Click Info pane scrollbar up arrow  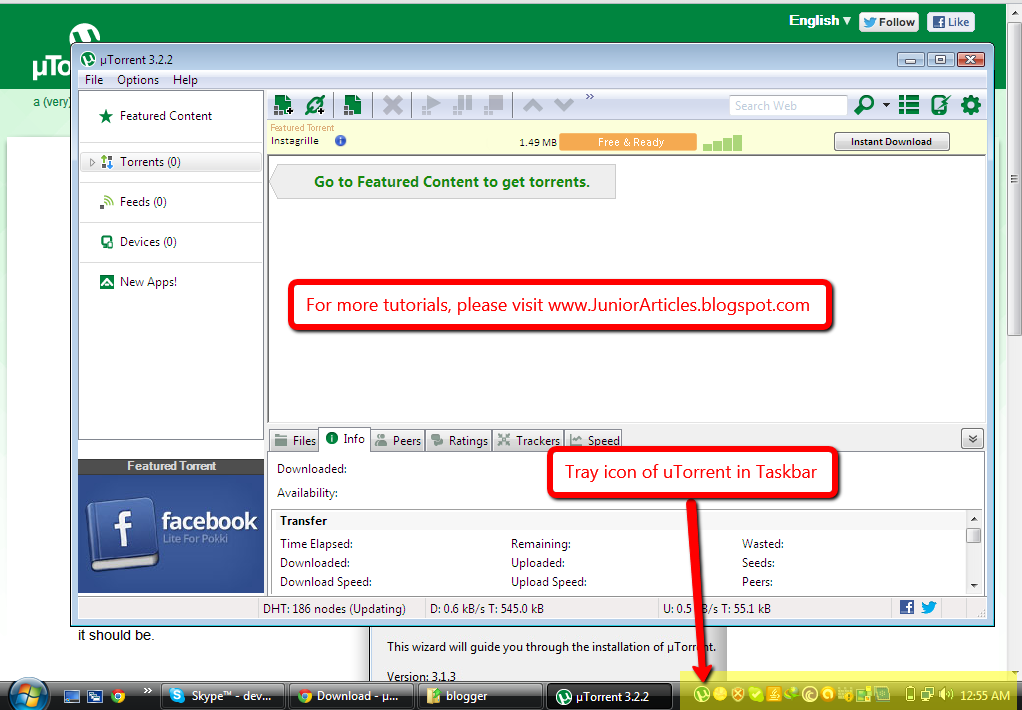(974, 520)
